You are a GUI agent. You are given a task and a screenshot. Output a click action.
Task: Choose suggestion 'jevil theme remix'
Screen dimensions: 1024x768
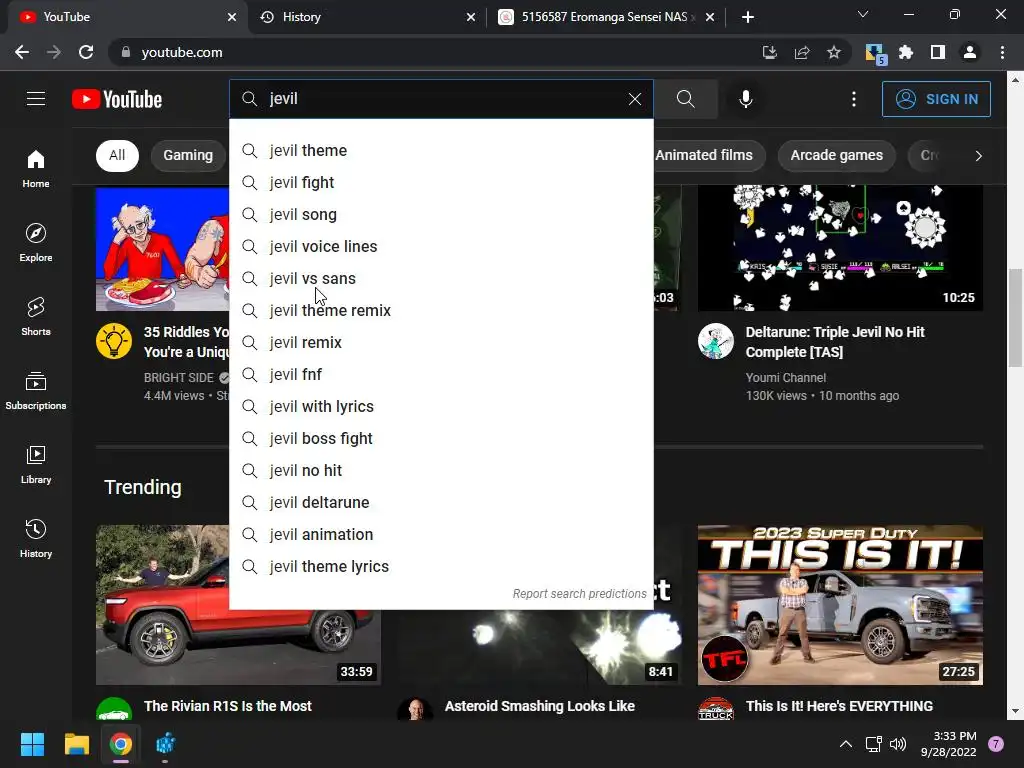pos(441,310)
